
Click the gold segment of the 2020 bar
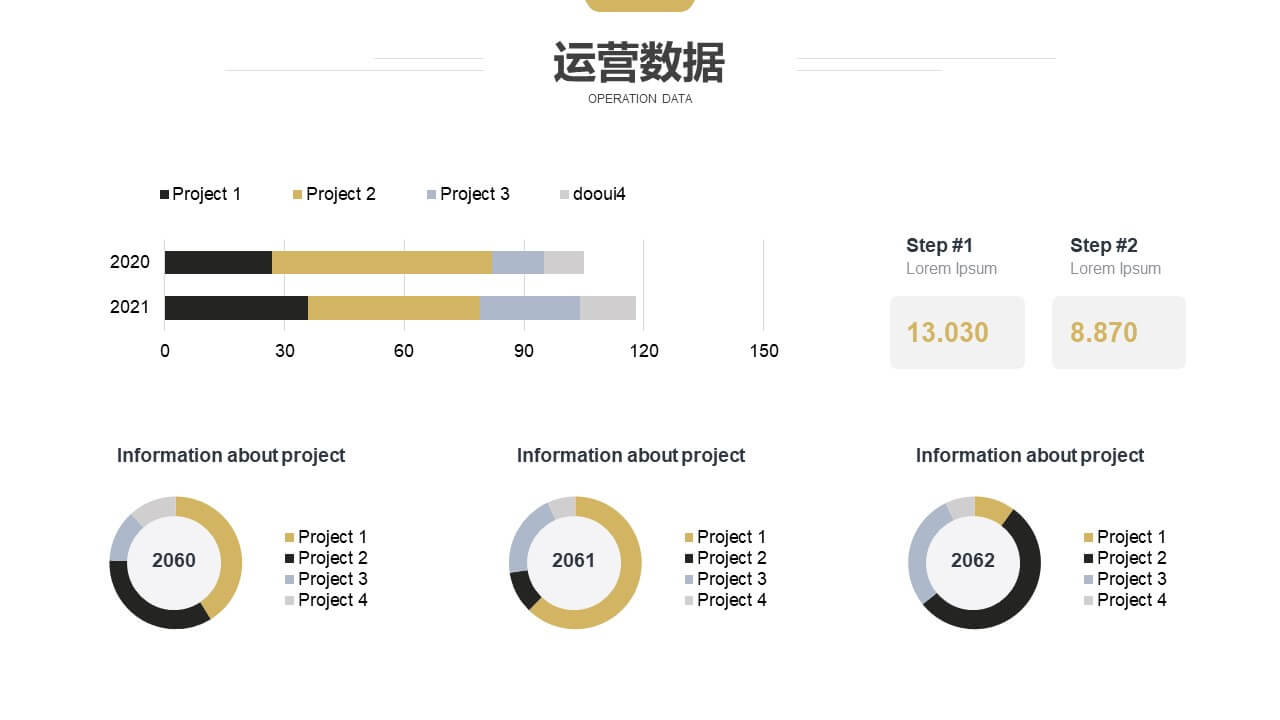[x=382, y=262]
